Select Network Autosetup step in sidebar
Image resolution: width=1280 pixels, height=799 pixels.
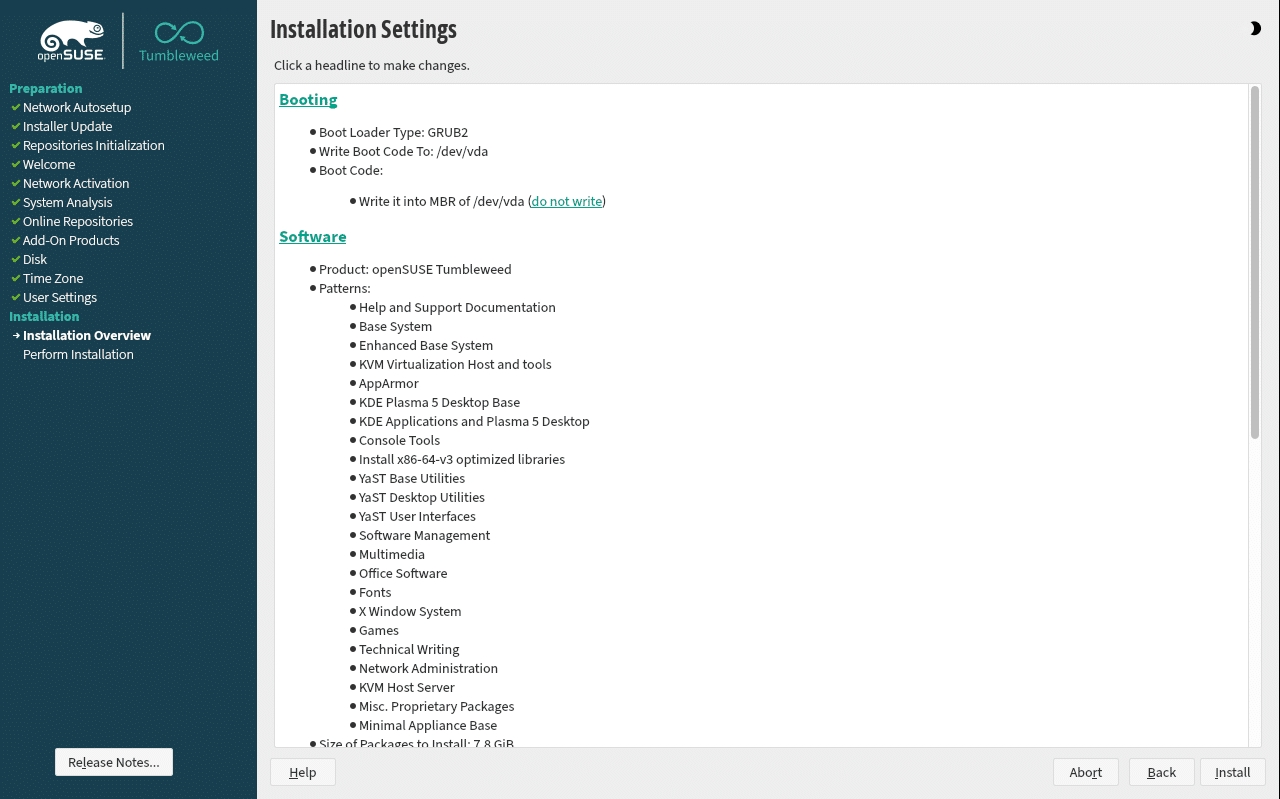pos(77,107)
